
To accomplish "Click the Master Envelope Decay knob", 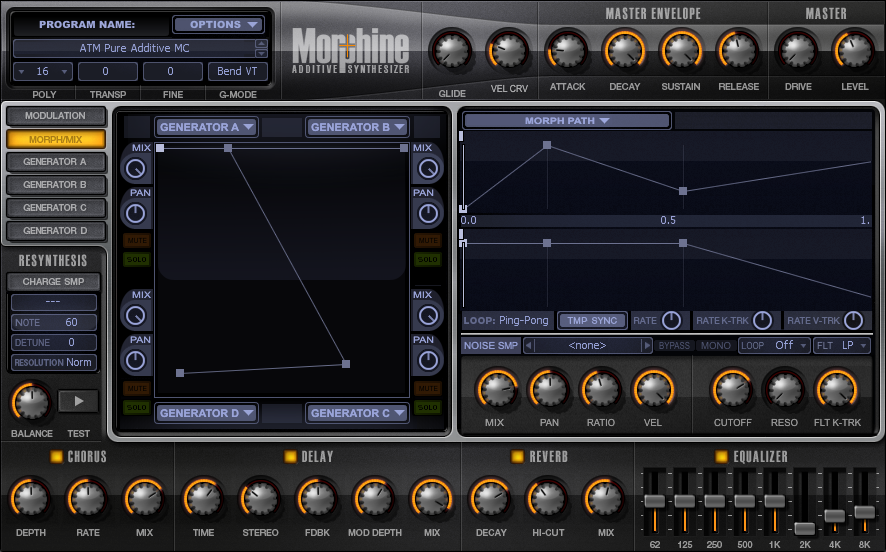I will coord(624,51).
